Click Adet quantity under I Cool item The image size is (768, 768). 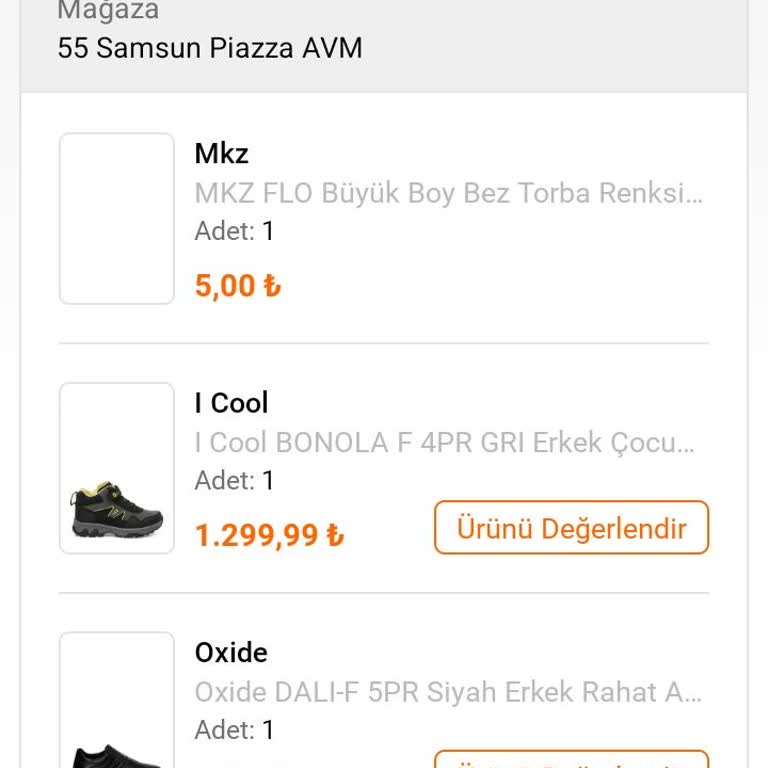[x=234, y=481]
